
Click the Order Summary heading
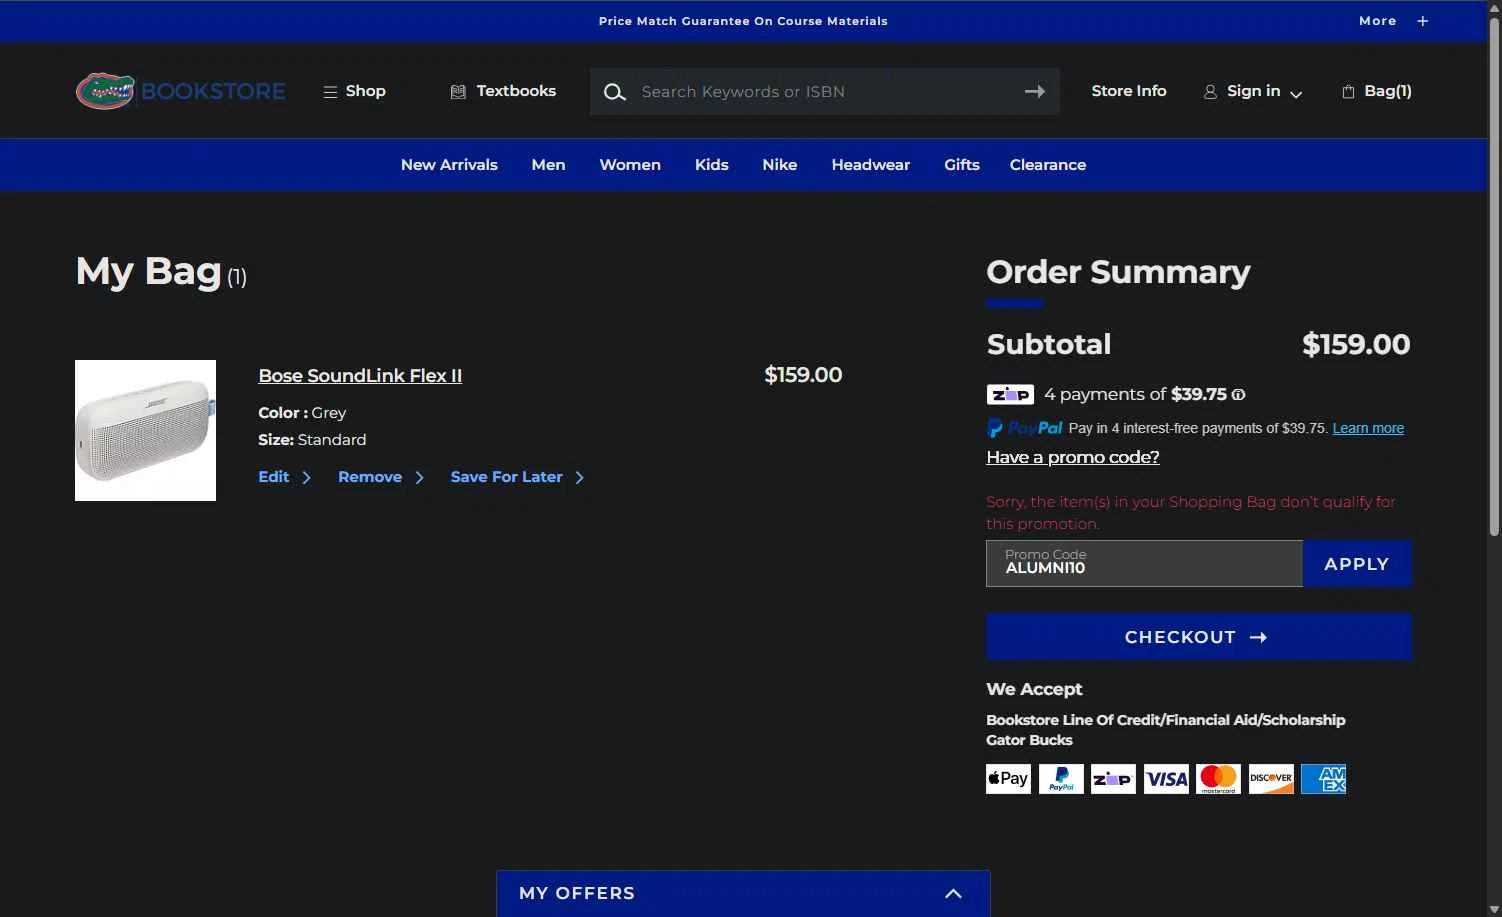pos(1118,272)
